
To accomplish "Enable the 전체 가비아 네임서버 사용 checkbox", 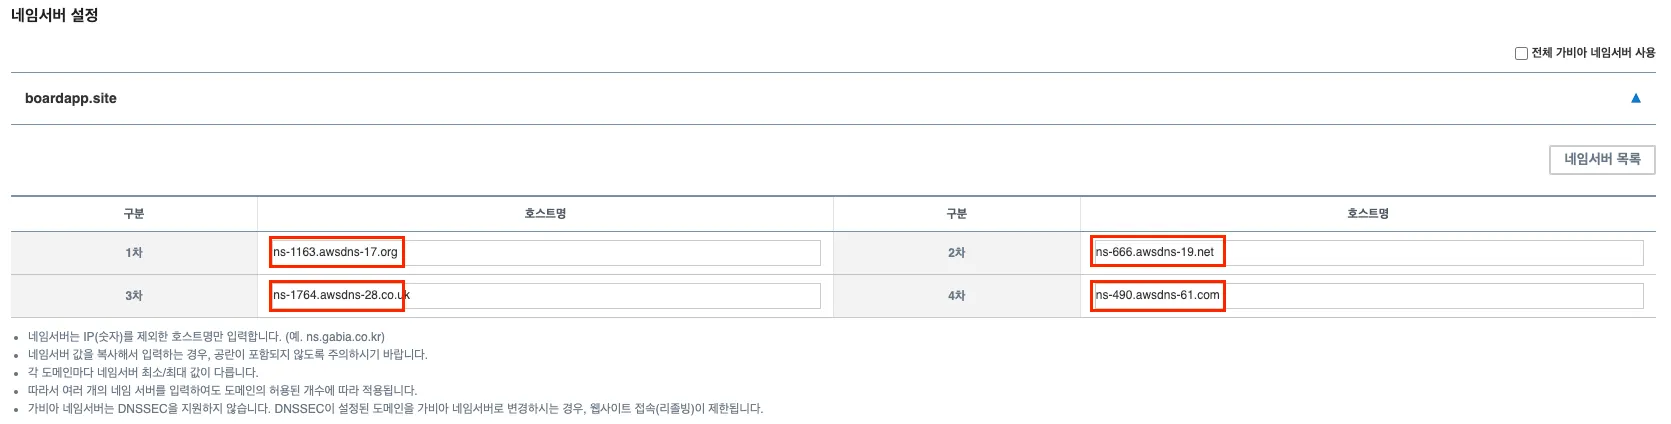I will (x=1521, y=53).
